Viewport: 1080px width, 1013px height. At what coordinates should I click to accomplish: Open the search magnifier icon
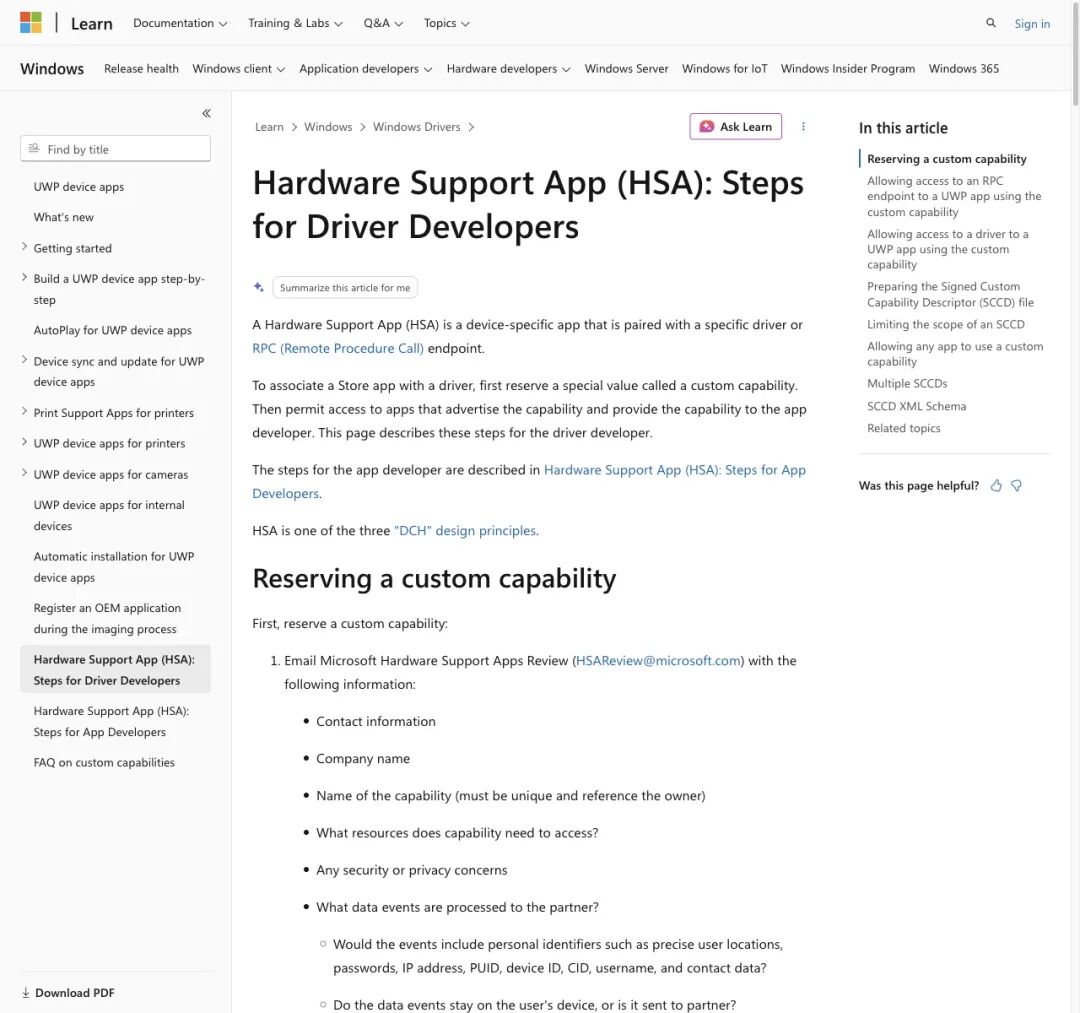(x=990, y=23)
